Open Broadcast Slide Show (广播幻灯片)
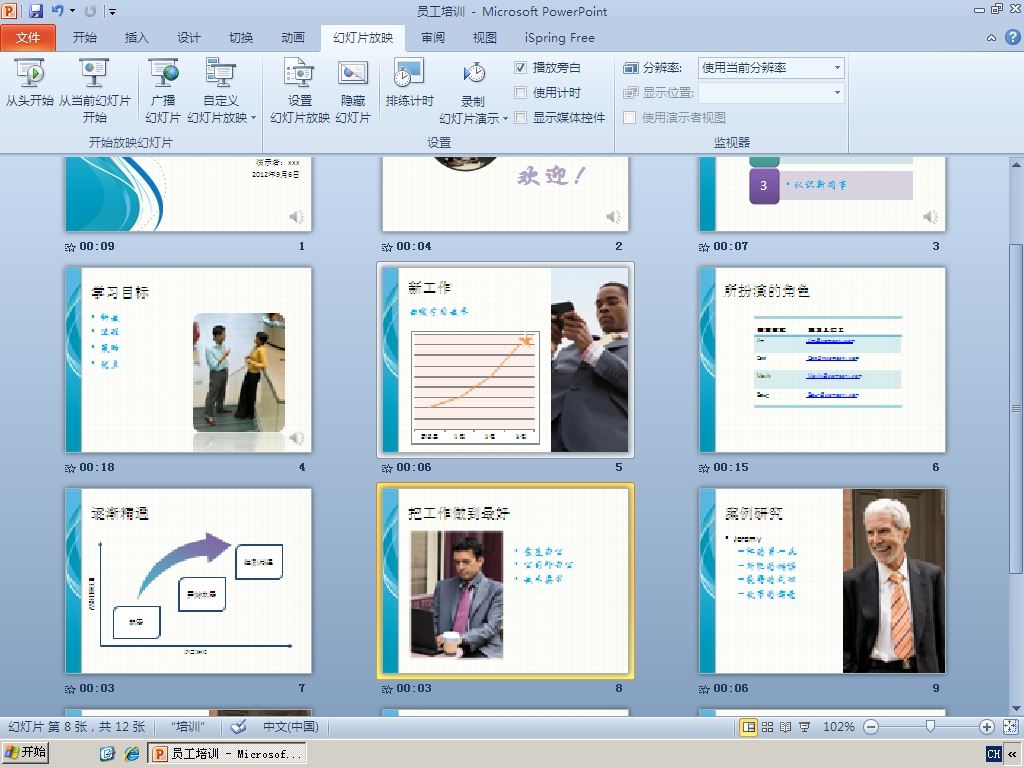Image resolution: width=1024 pixels, height=768 pixels. point(163,91)
